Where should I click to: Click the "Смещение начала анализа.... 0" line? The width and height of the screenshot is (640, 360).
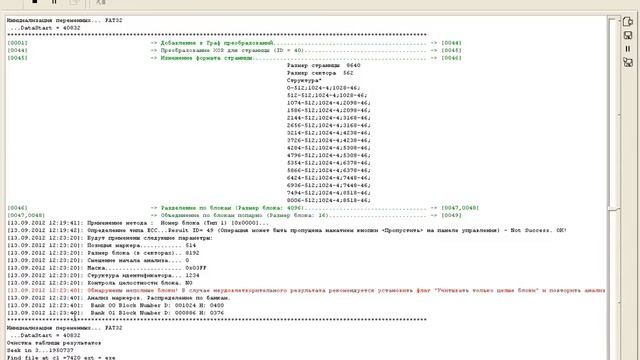98,260
